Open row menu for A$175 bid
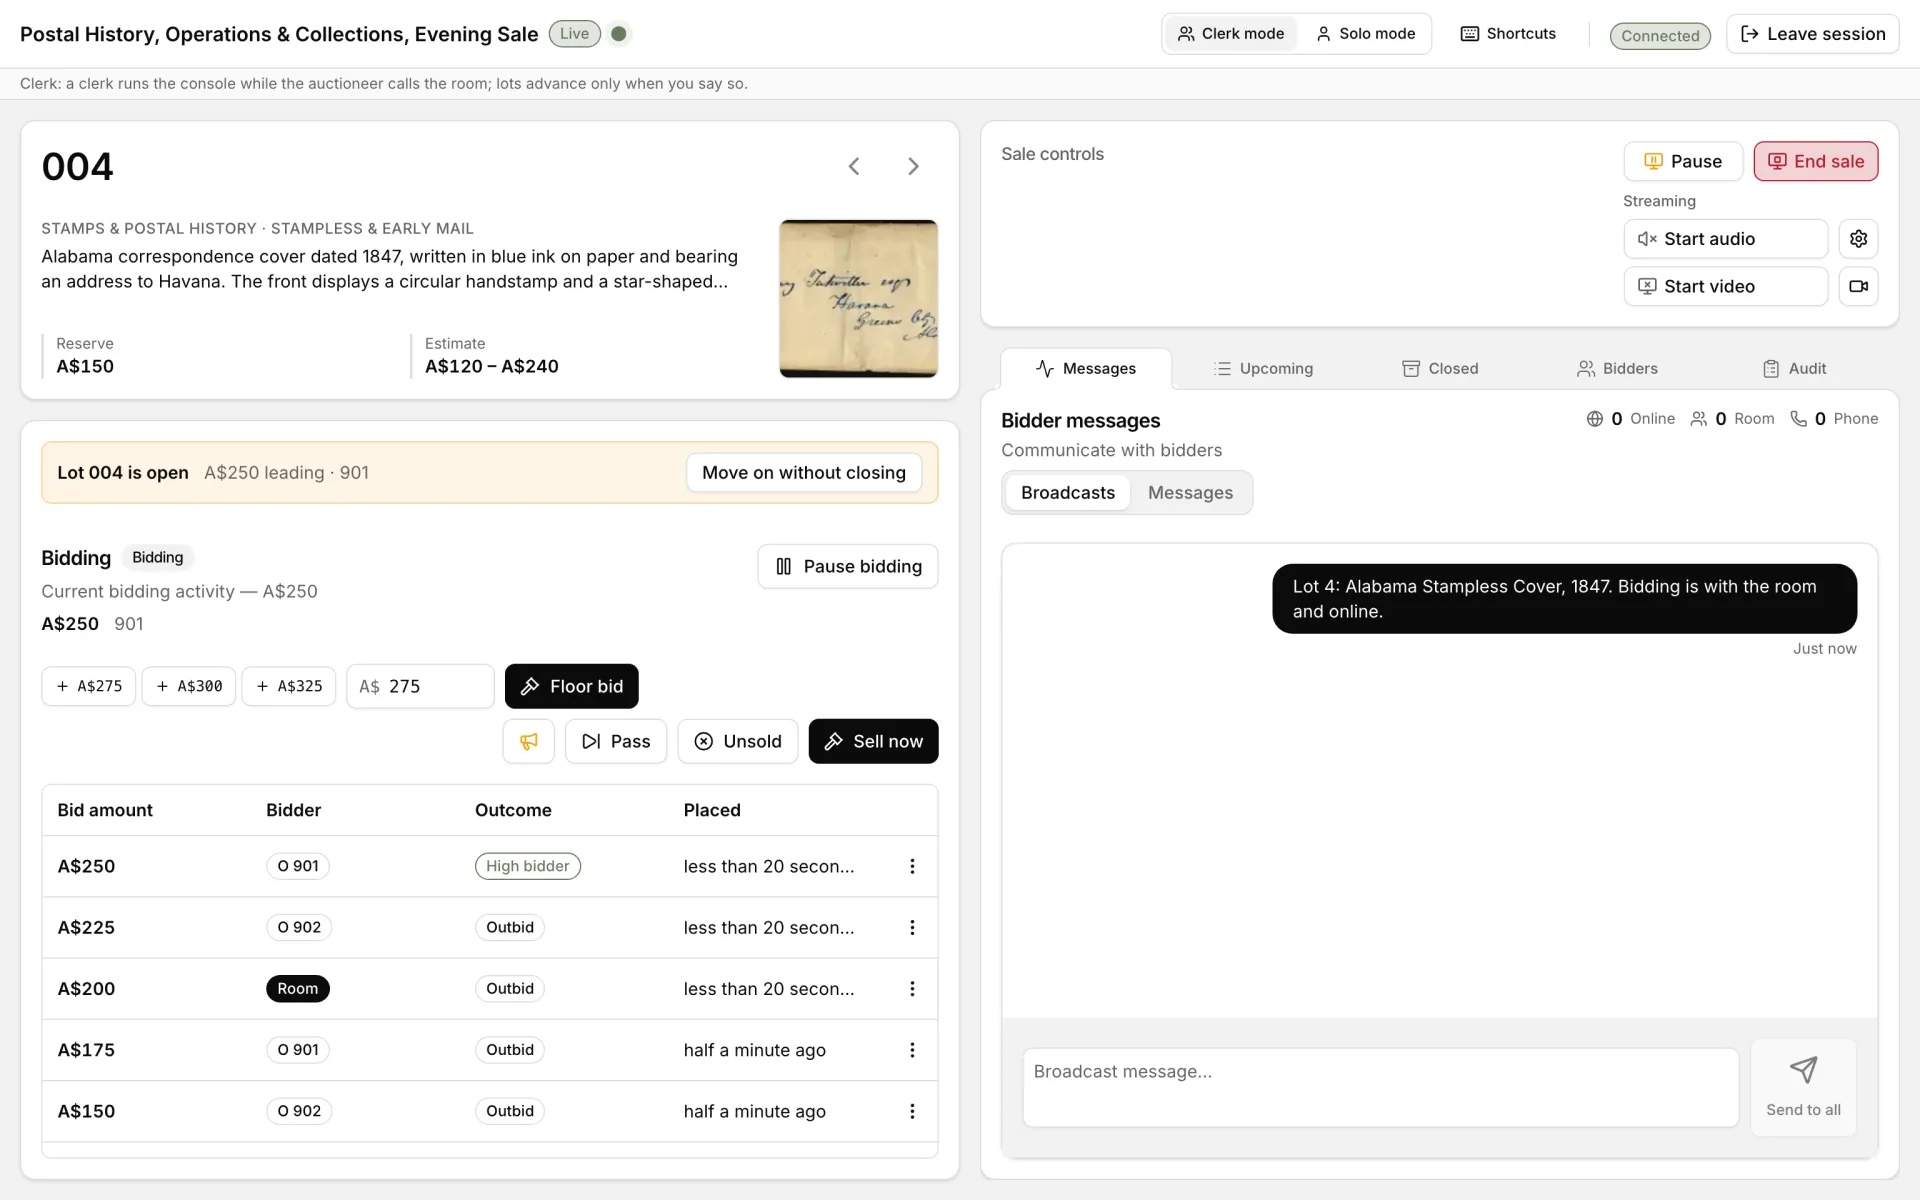 click(912, 1050)
